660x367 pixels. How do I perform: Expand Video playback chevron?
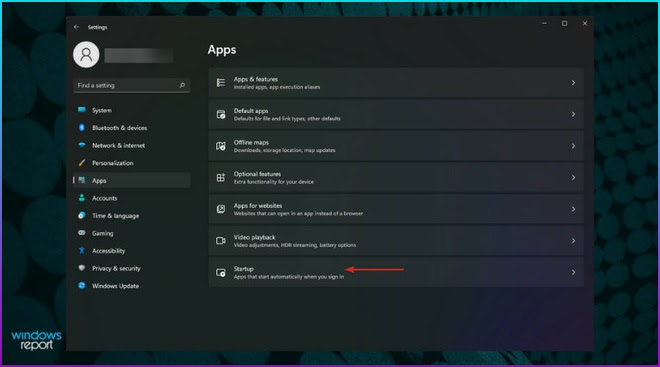point(573,240)
